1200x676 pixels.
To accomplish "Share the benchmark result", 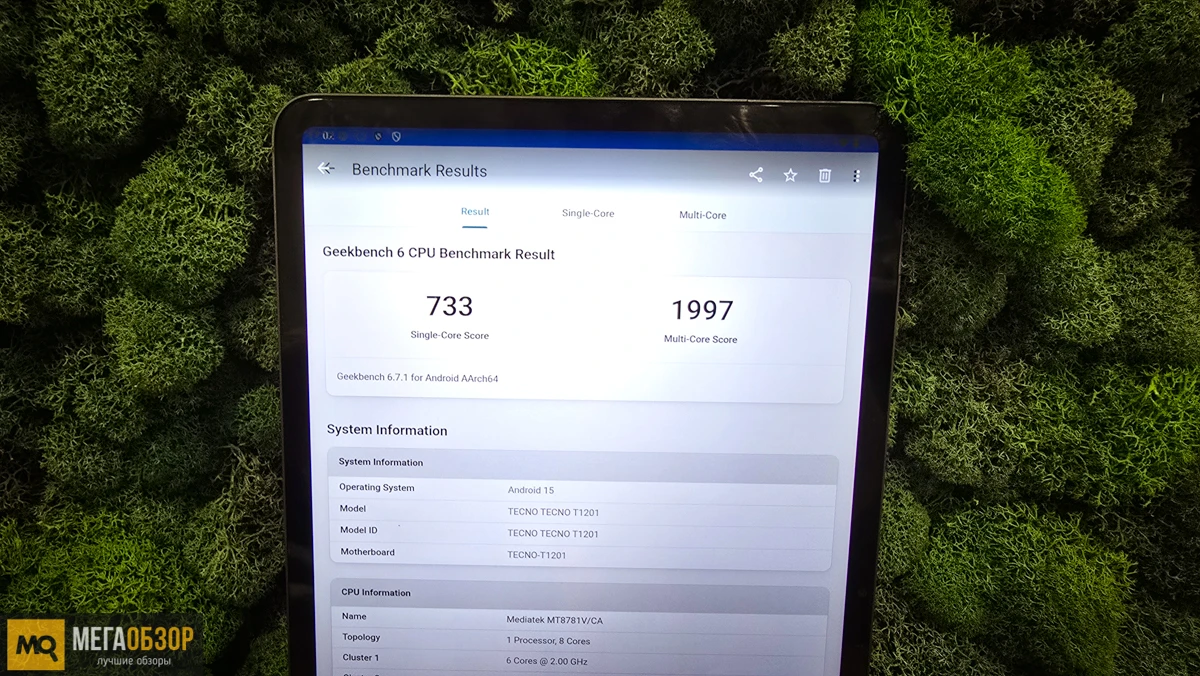I will click(756, 175).
